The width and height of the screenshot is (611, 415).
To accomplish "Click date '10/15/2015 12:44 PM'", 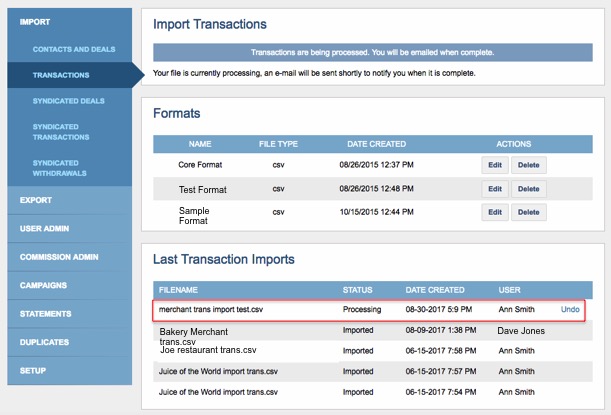I will 376,212.
